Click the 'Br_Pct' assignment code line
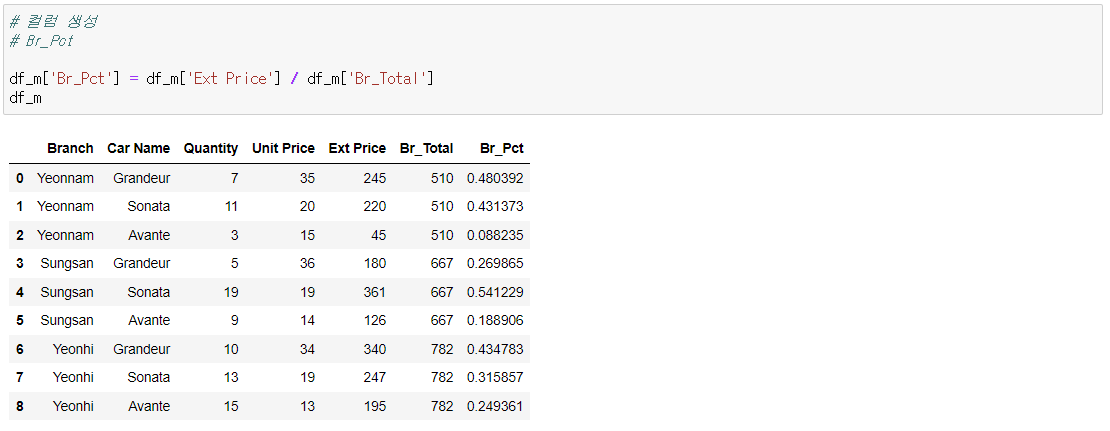Screen dimensions: 1110x431 coord(222,79)
